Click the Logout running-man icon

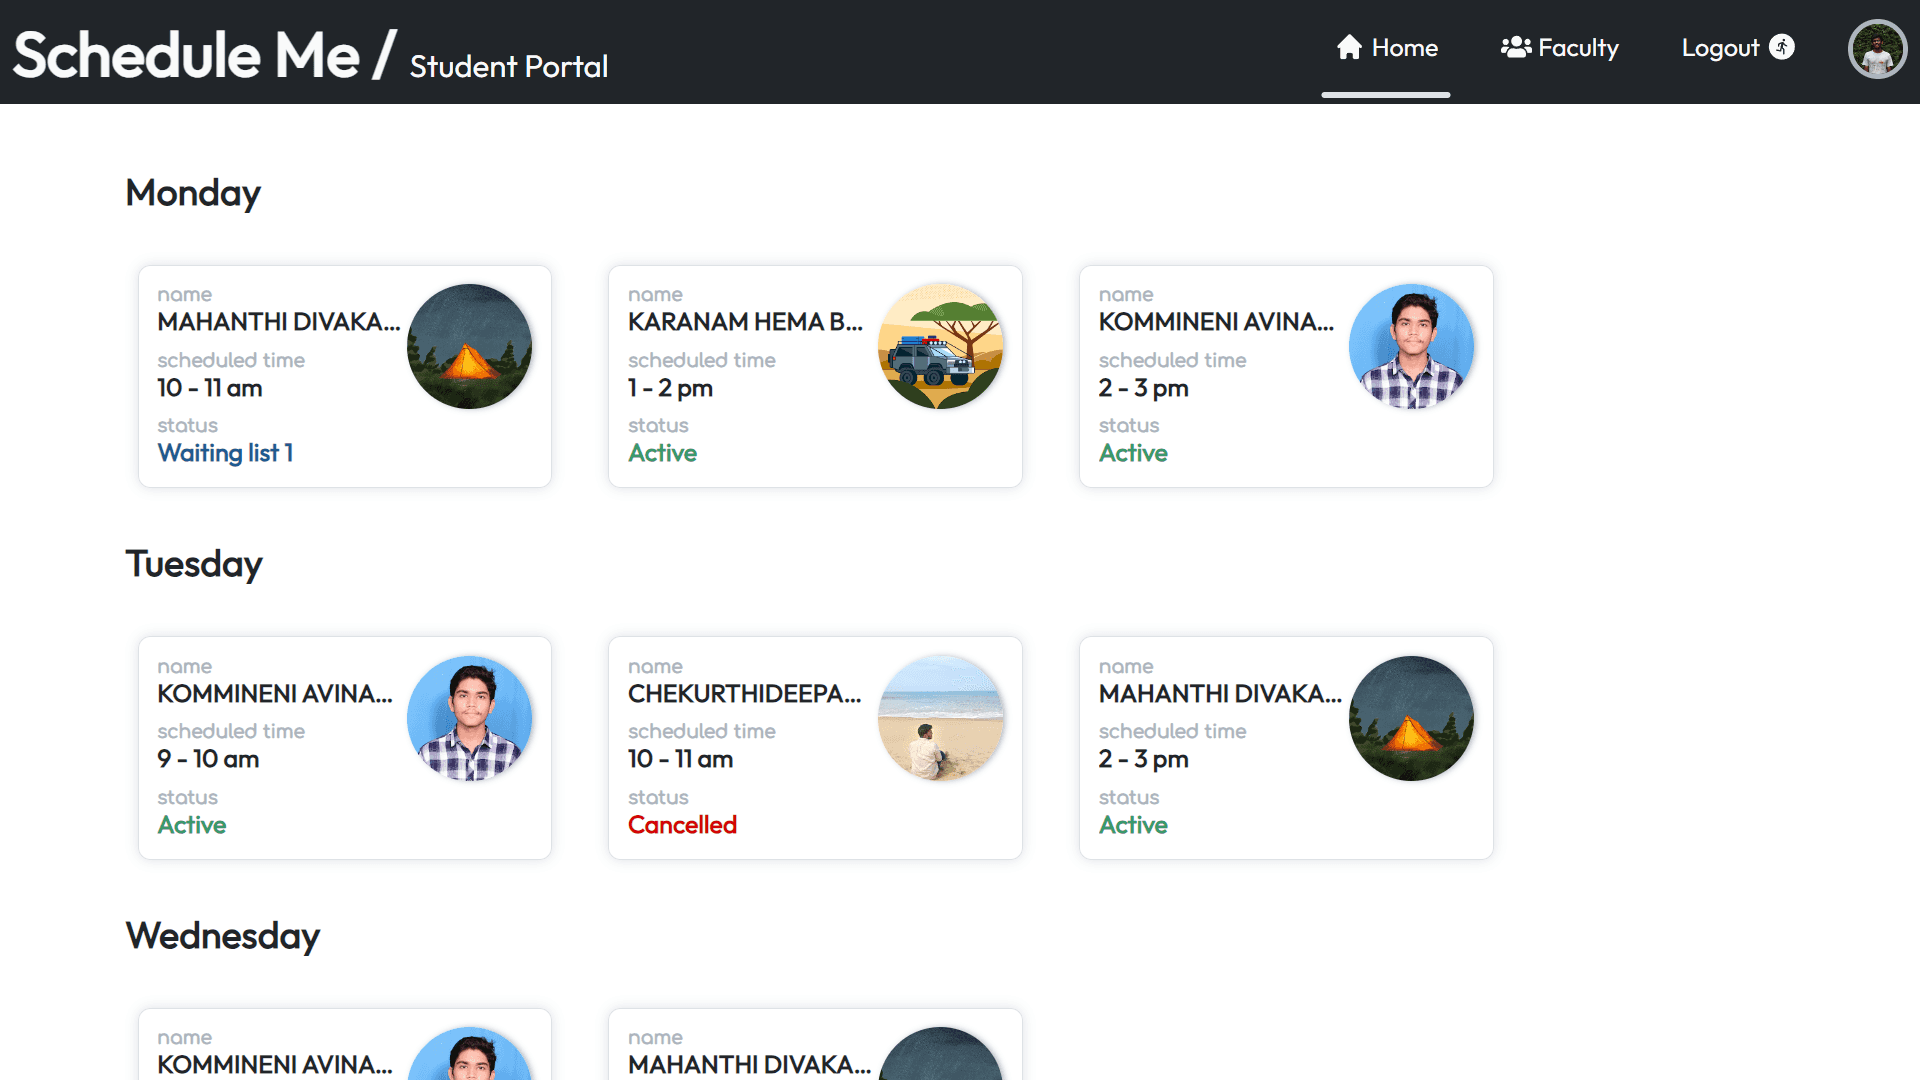click(x=1782, y=47)
